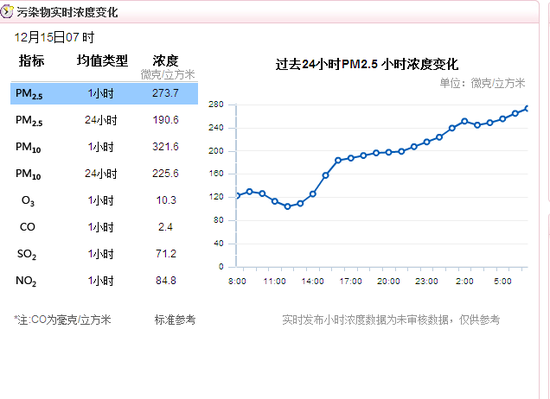This screenshot has width=550, height=399.
Task: Select the PM2.5 24小时 row
Action: coord(104,120)
